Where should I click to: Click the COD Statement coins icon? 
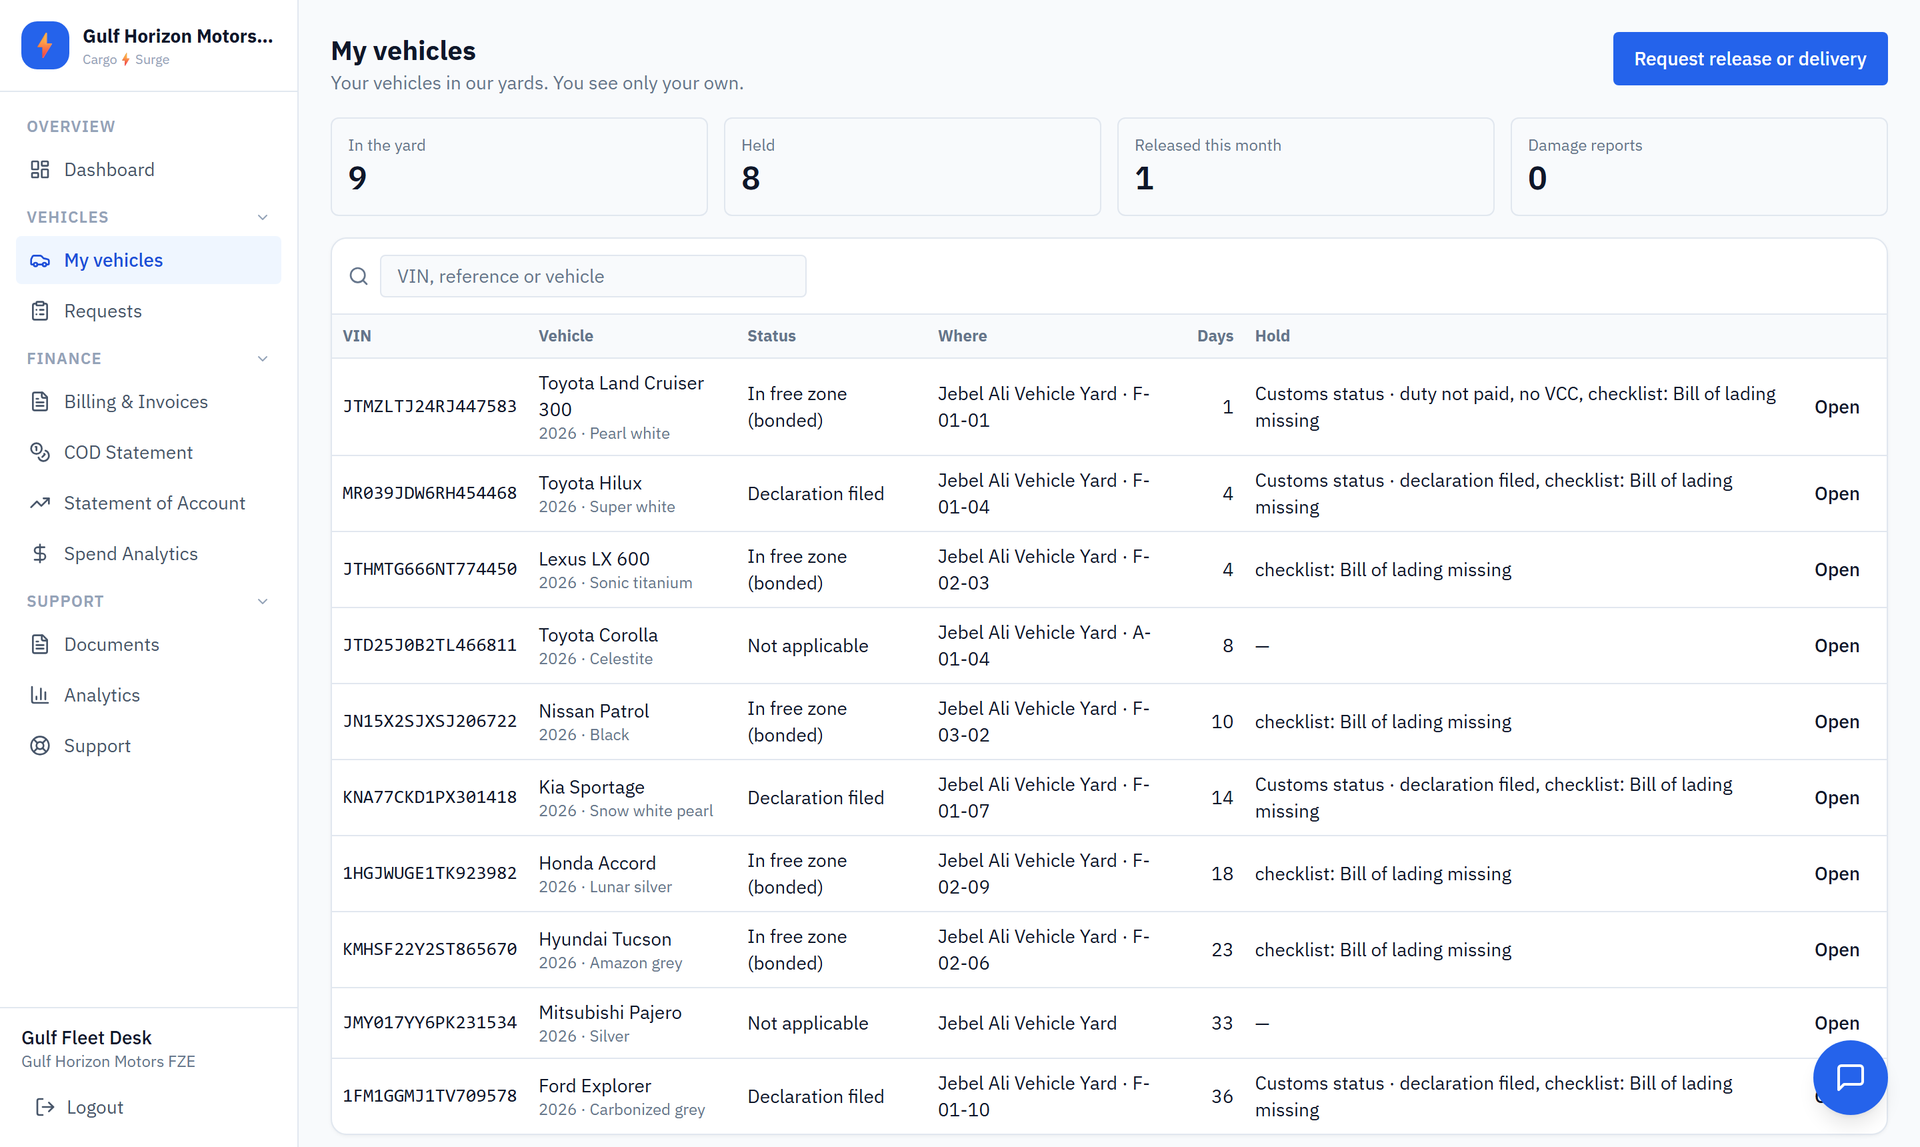pos(40,453)
